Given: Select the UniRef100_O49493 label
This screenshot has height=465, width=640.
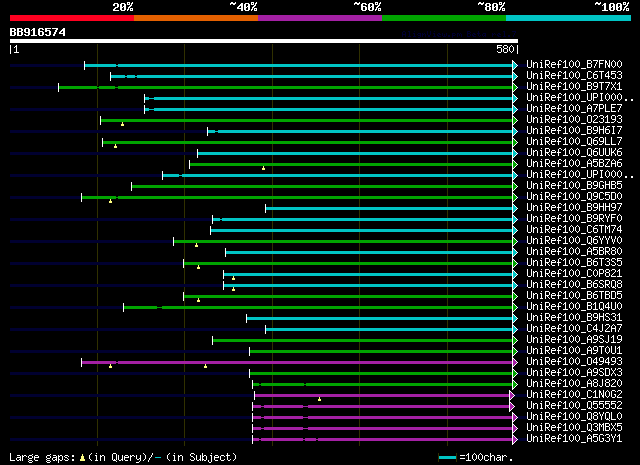Looking at the screenshot, I should [574, 362].
